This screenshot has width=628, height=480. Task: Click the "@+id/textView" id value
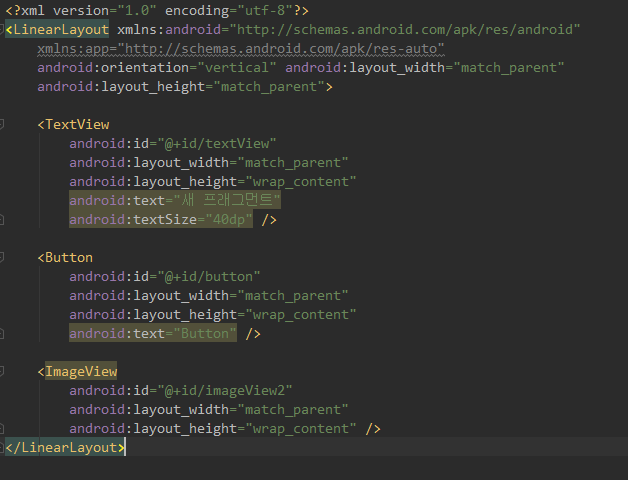[x=217, y=143]
